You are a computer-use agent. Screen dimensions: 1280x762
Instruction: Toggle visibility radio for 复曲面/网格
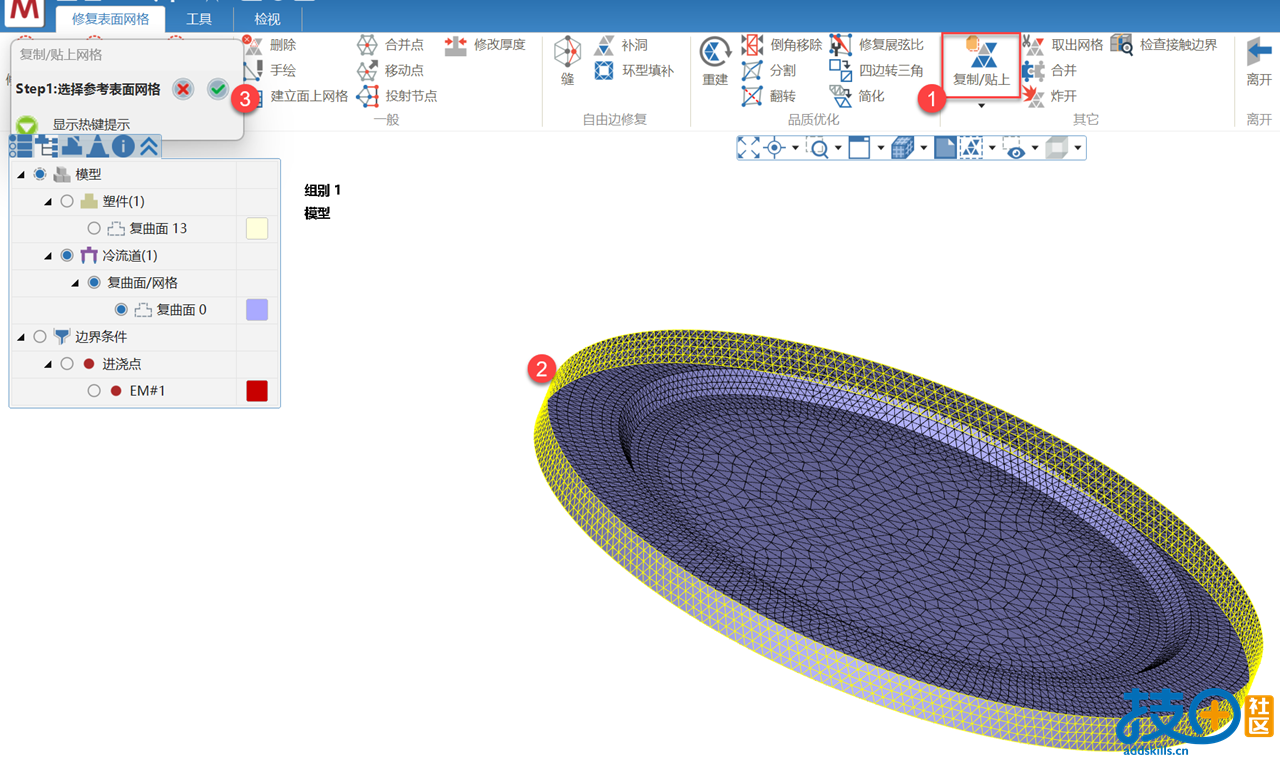tap(94, 282)
